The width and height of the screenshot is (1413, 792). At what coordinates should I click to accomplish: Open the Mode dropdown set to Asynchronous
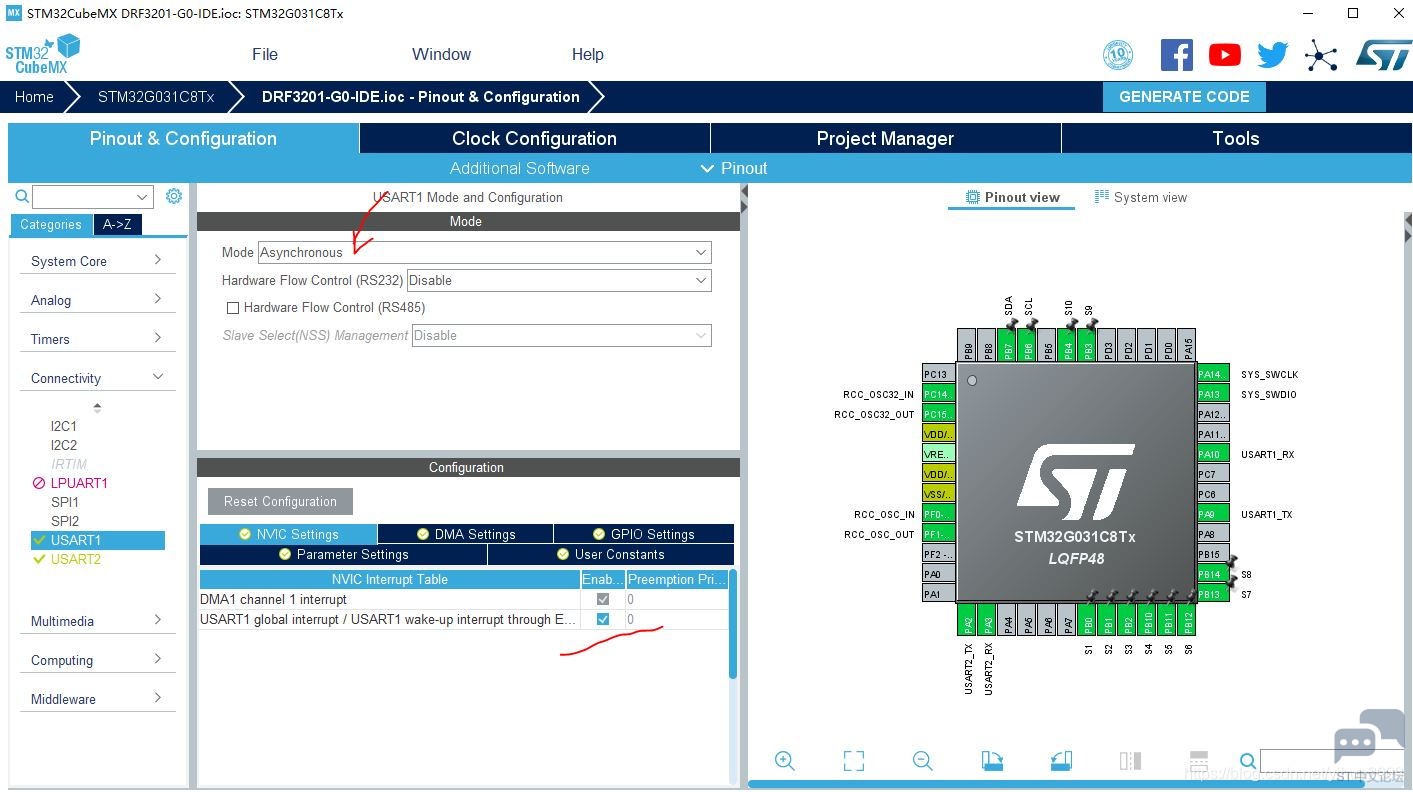[485, 252]
